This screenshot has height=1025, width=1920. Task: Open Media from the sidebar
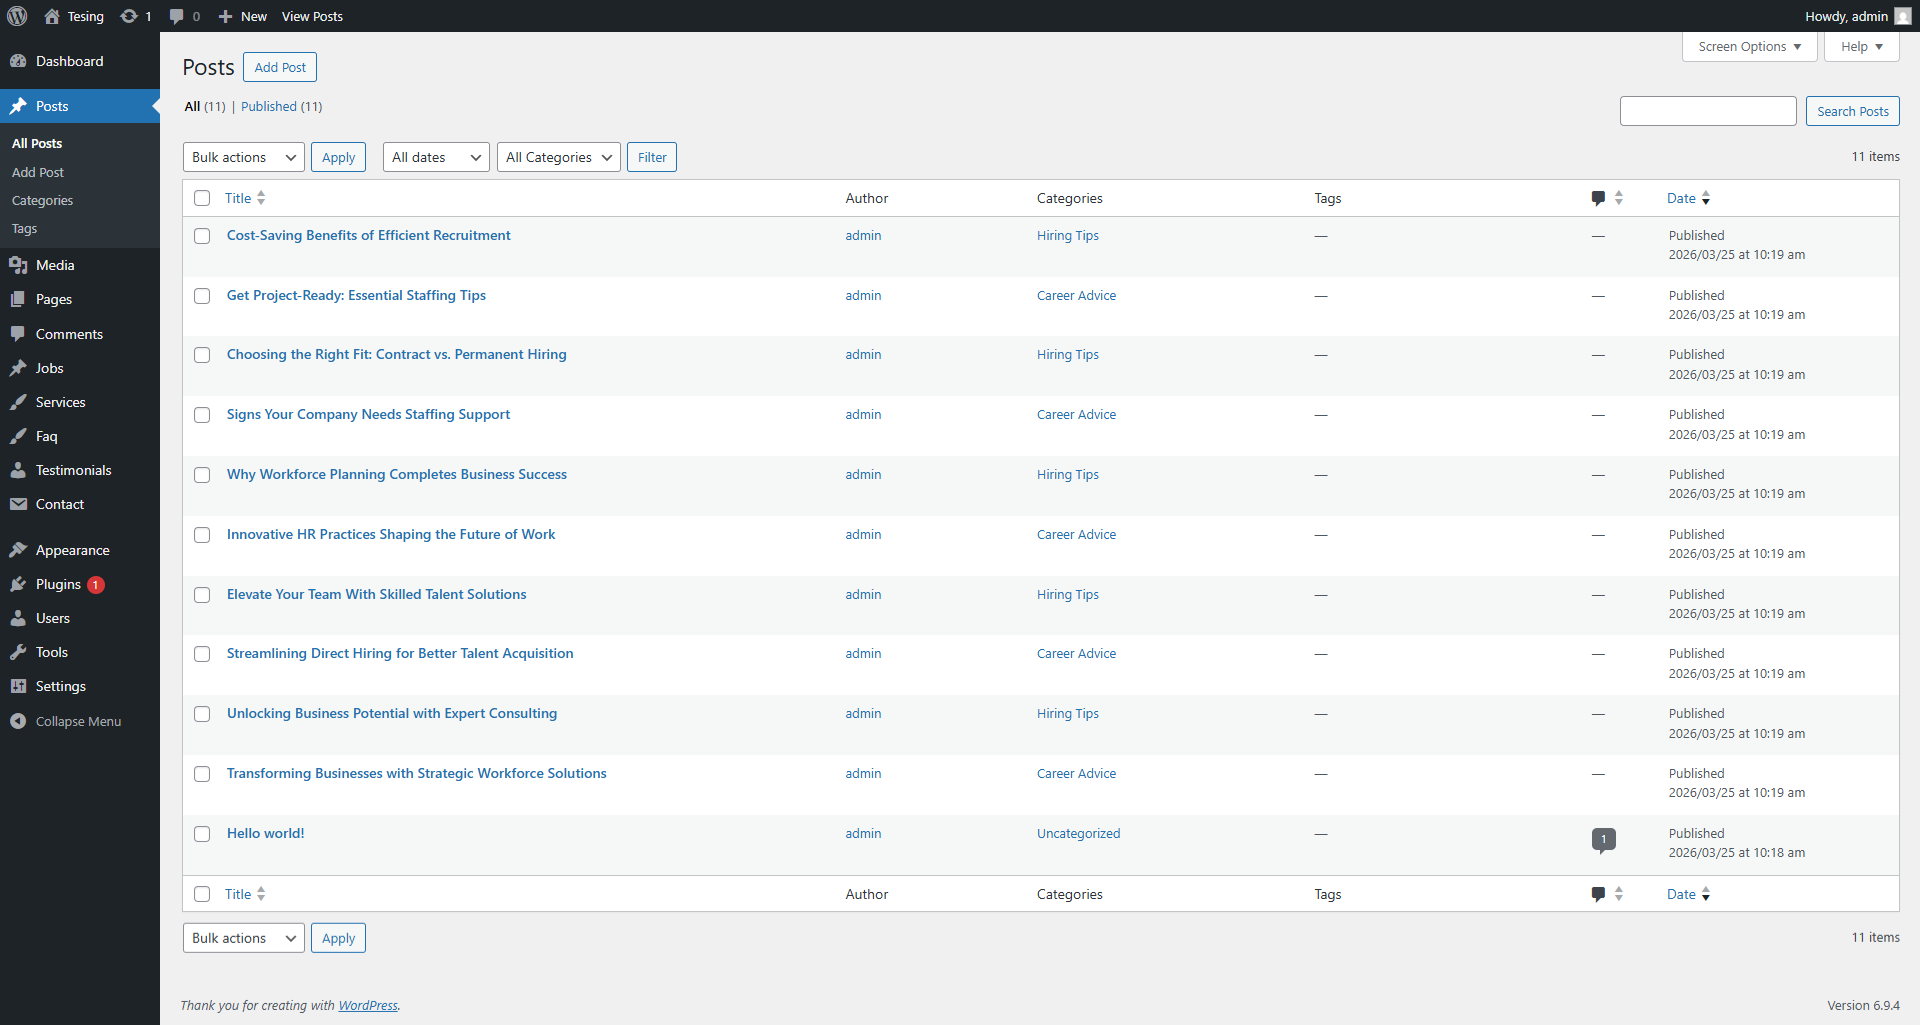[55, 265]
